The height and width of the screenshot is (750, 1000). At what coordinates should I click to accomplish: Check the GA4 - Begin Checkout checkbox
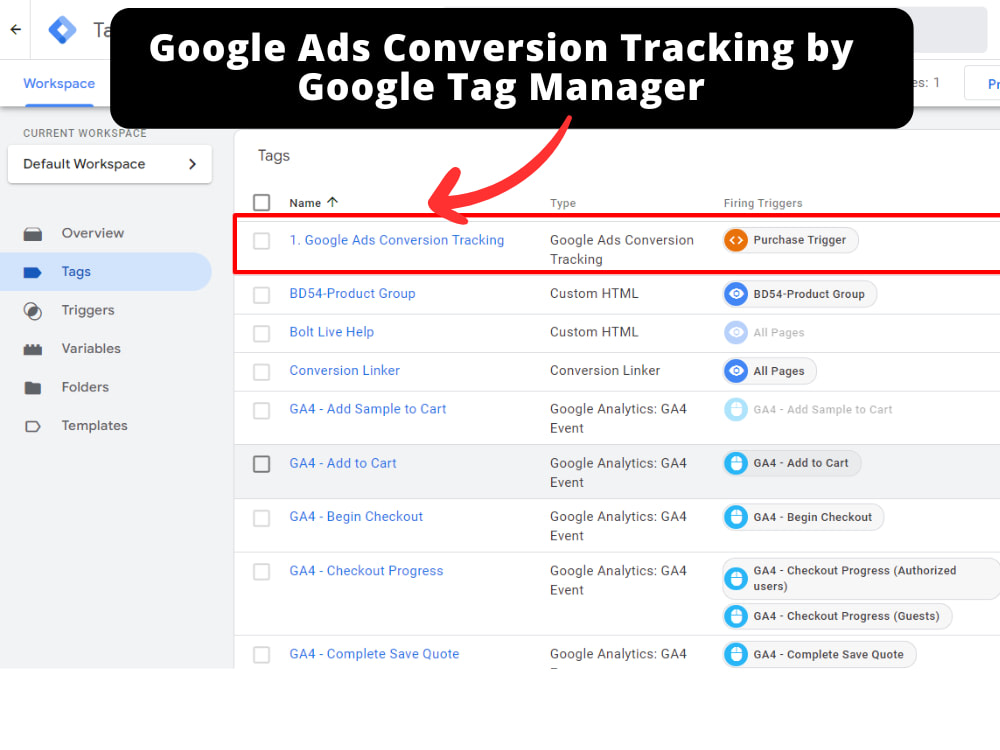click(261, 518)
